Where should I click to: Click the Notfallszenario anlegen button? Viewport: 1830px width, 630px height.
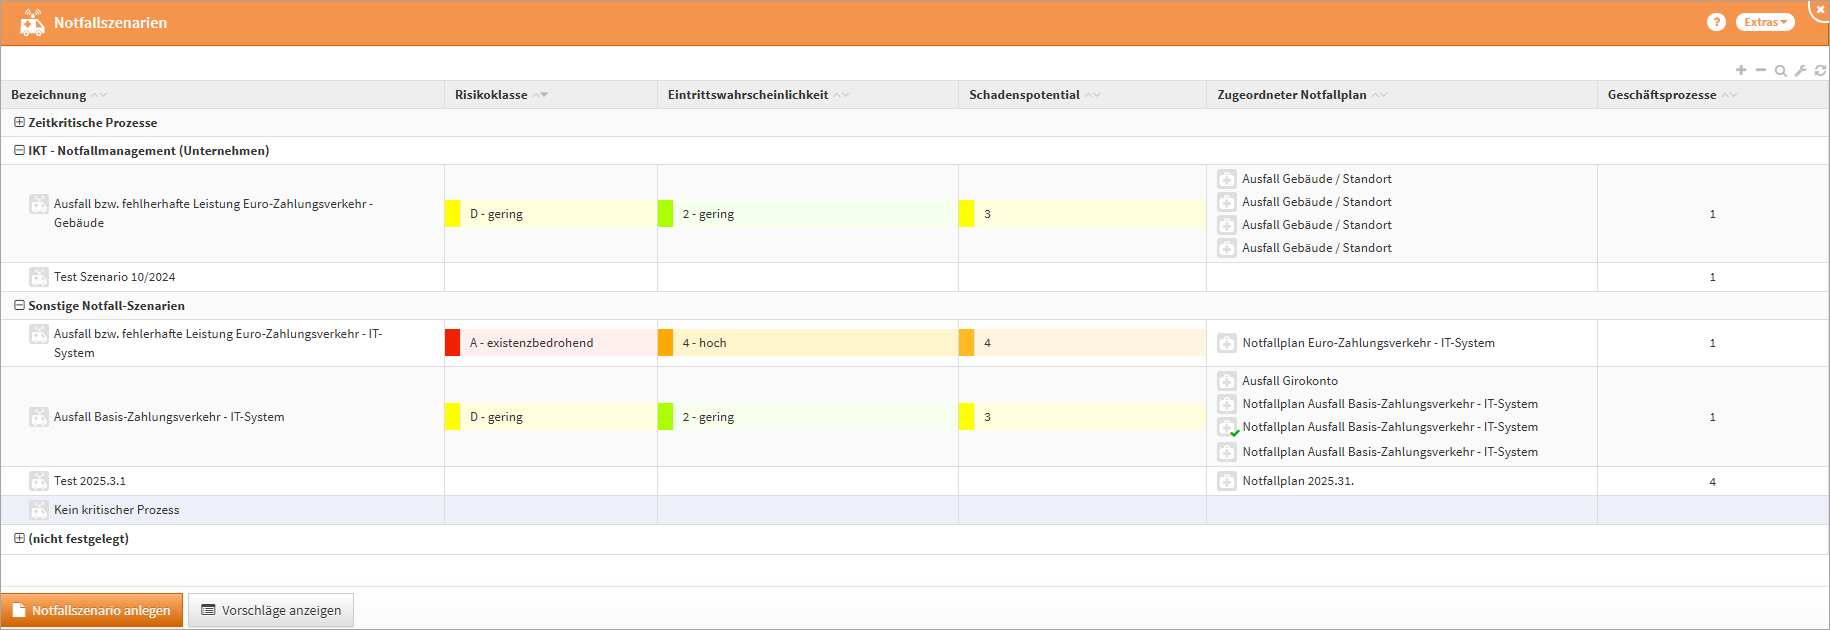[x=92, y=610]
